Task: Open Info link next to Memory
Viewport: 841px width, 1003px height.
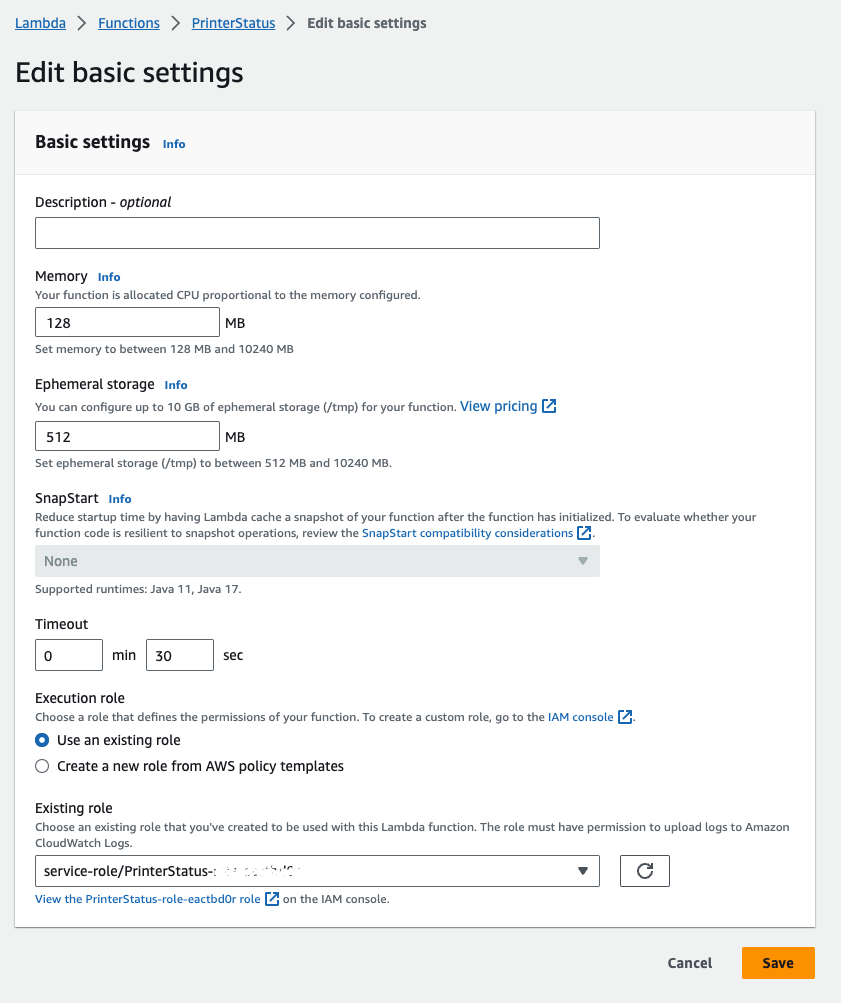Action: (x=109, y=277)
